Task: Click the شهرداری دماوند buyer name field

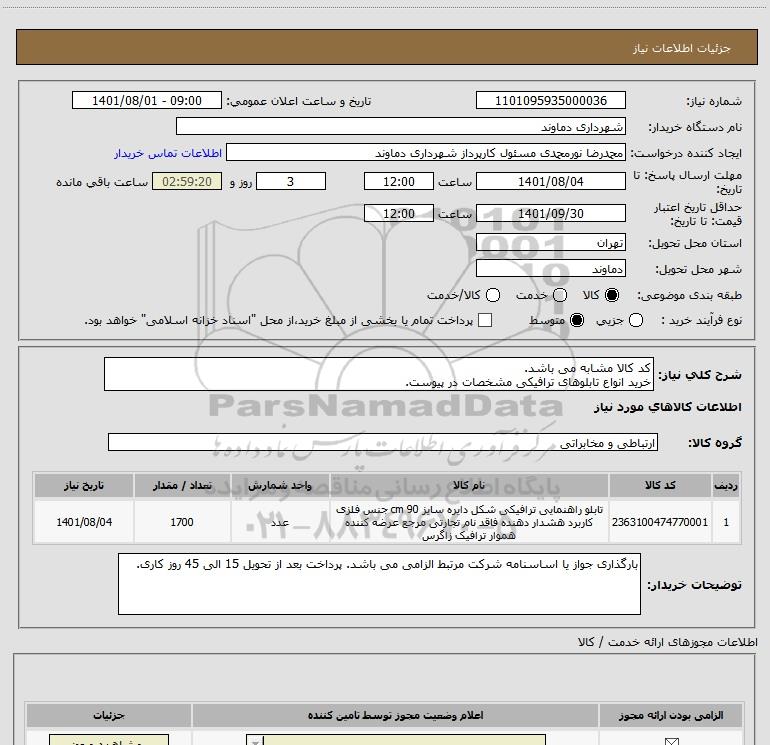Action: (401, 126)
